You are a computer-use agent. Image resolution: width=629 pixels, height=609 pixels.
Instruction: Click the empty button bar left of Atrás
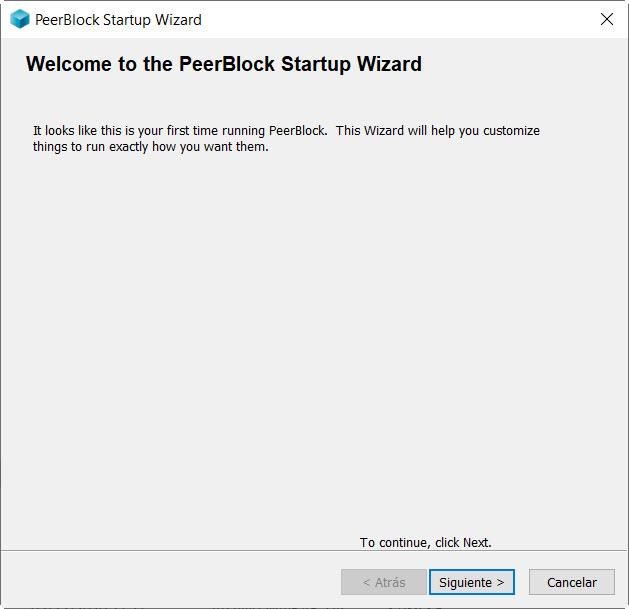click(x=170, y=582)
